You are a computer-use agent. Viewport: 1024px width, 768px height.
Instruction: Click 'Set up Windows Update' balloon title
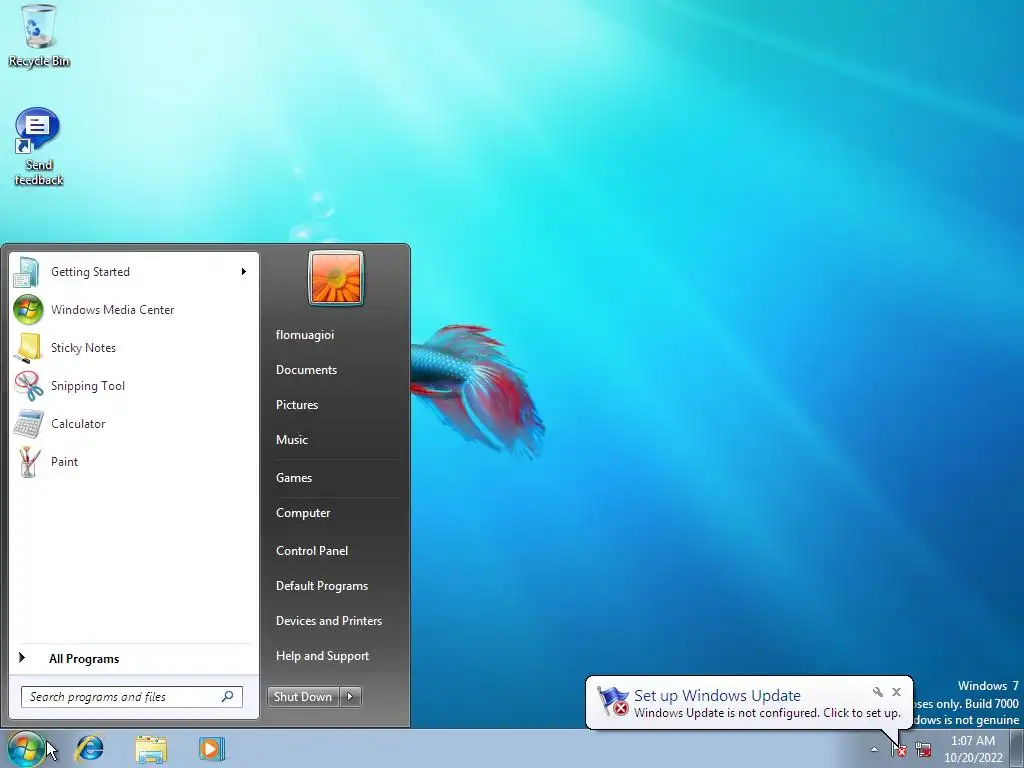pos(717,696)
